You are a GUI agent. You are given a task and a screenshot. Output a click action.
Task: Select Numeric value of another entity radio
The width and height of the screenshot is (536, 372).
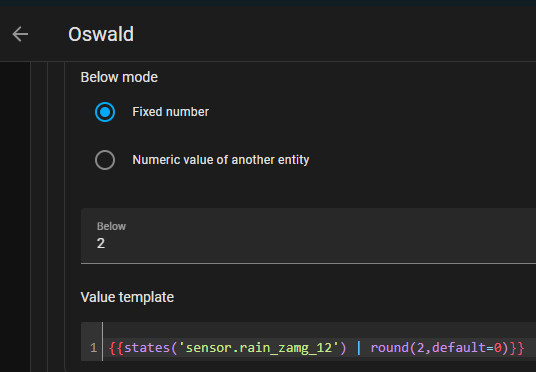tap(105, 160)
